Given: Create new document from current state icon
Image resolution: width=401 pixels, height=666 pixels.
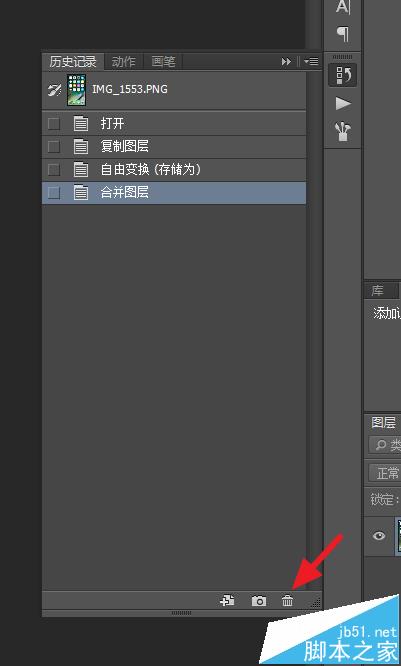Looking at the screenshot, I should (x=227, y=601).
